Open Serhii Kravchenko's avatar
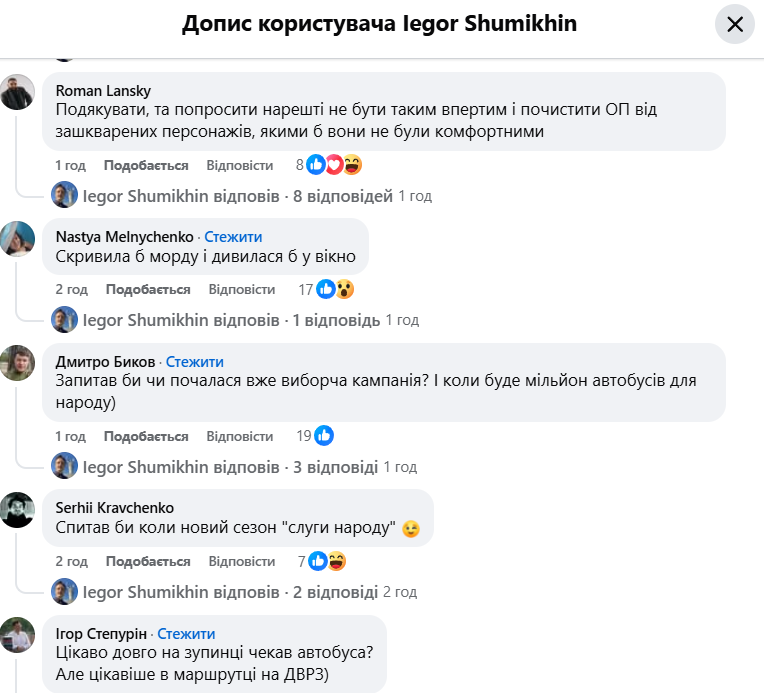This screenshot has width=764, height=693. pos(18,509)
